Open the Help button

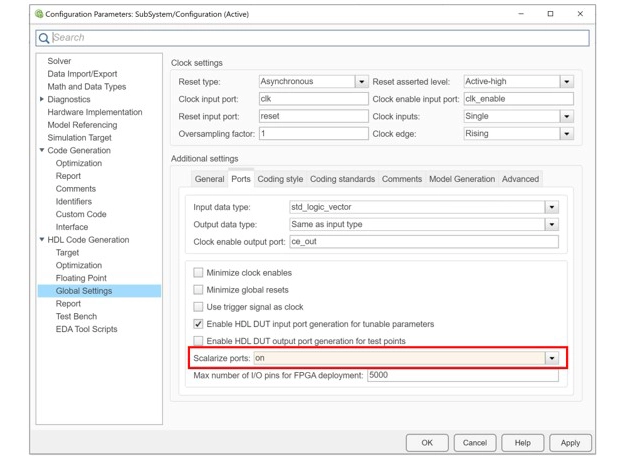coord(522,442)
